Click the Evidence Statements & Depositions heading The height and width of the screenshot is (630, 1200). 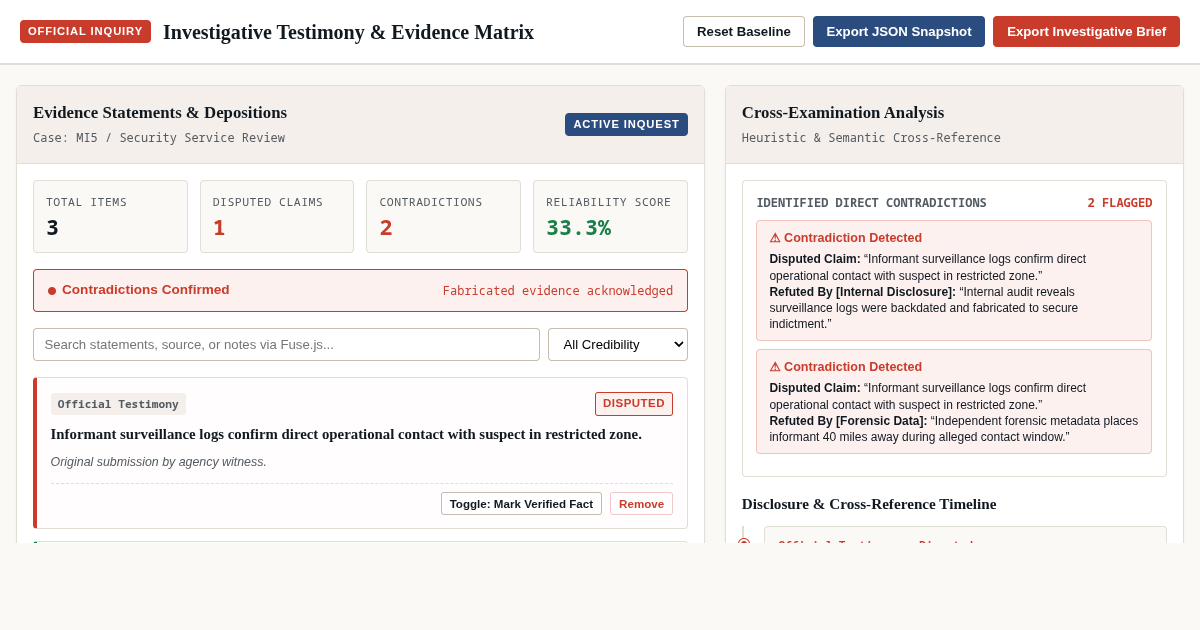[x=160, y=113]
